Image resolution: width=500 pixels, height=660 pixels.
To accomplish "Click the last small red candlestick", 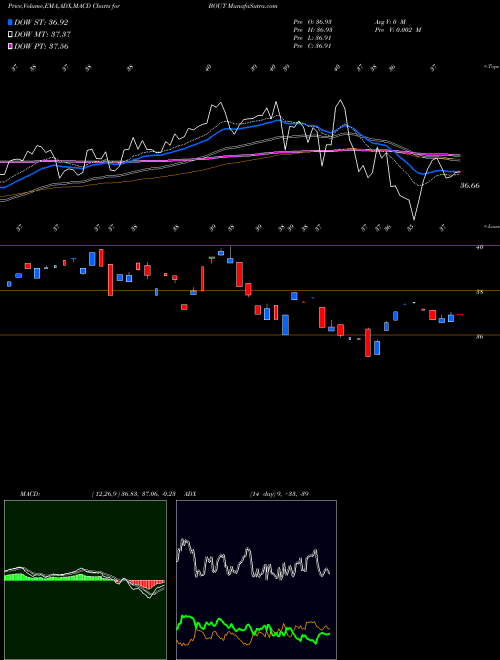I will pos(460,314).
